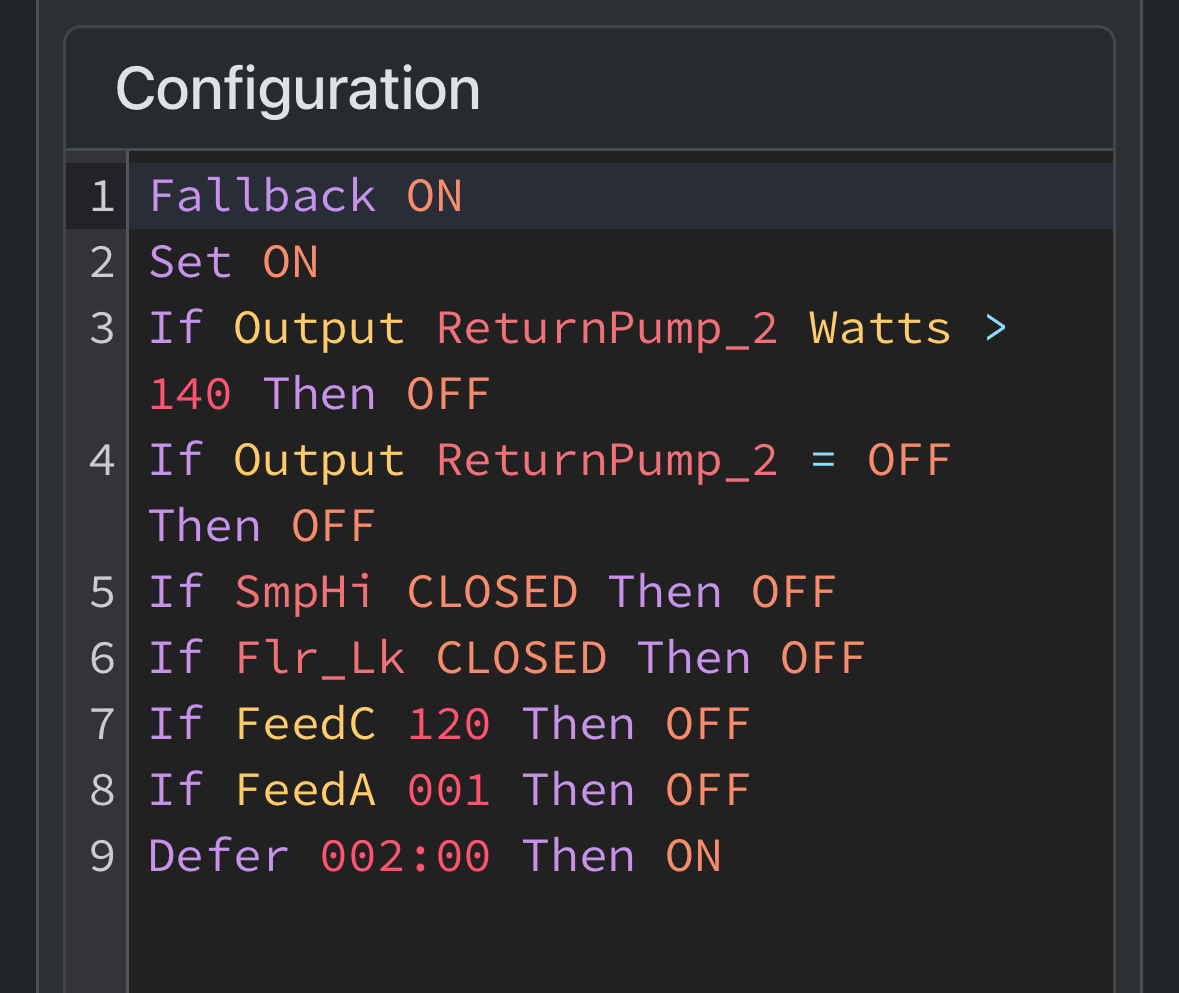Viewport: 1179px width, 993px height.
Task: Click the 'Fallback' keyword on line 1
Action: 262,196
